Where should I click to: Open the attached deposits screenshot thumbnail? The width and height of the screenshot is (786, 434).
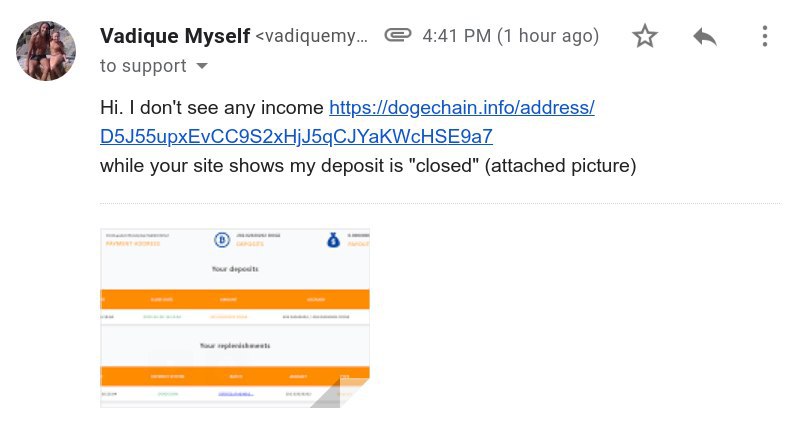click(235, 318)
